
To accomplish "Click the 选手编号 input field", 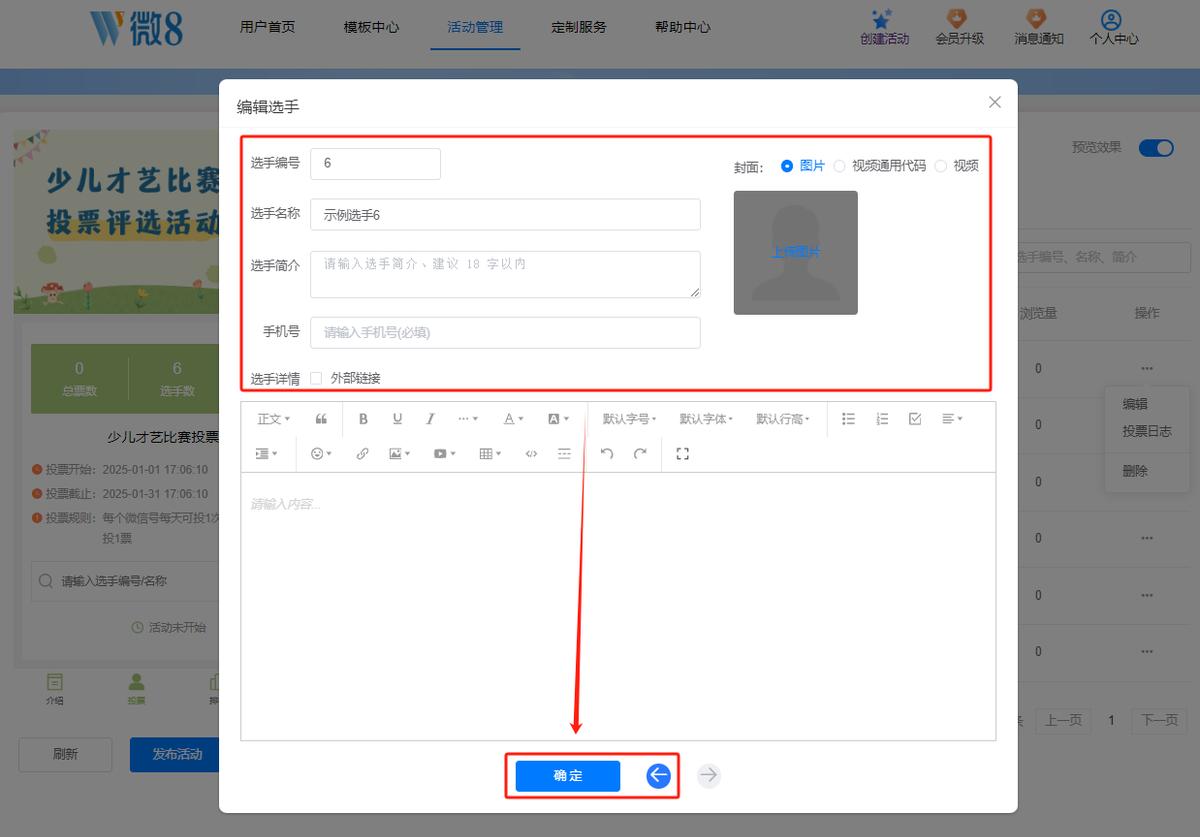I will pyautogui.click(x=375, y=164).
